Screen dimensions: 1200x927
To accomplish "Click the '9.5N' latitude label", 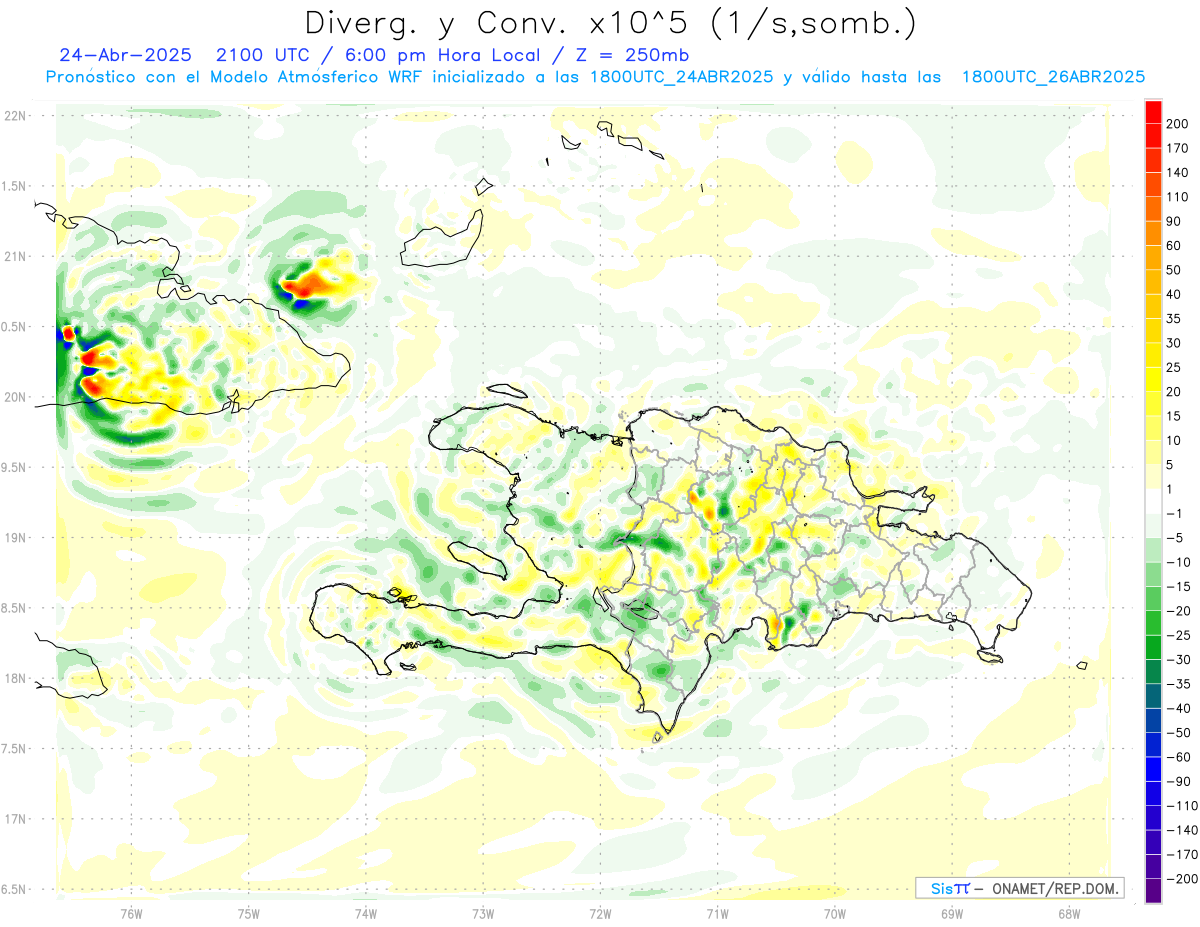I will pyautogui.click(x=15, y=467).
